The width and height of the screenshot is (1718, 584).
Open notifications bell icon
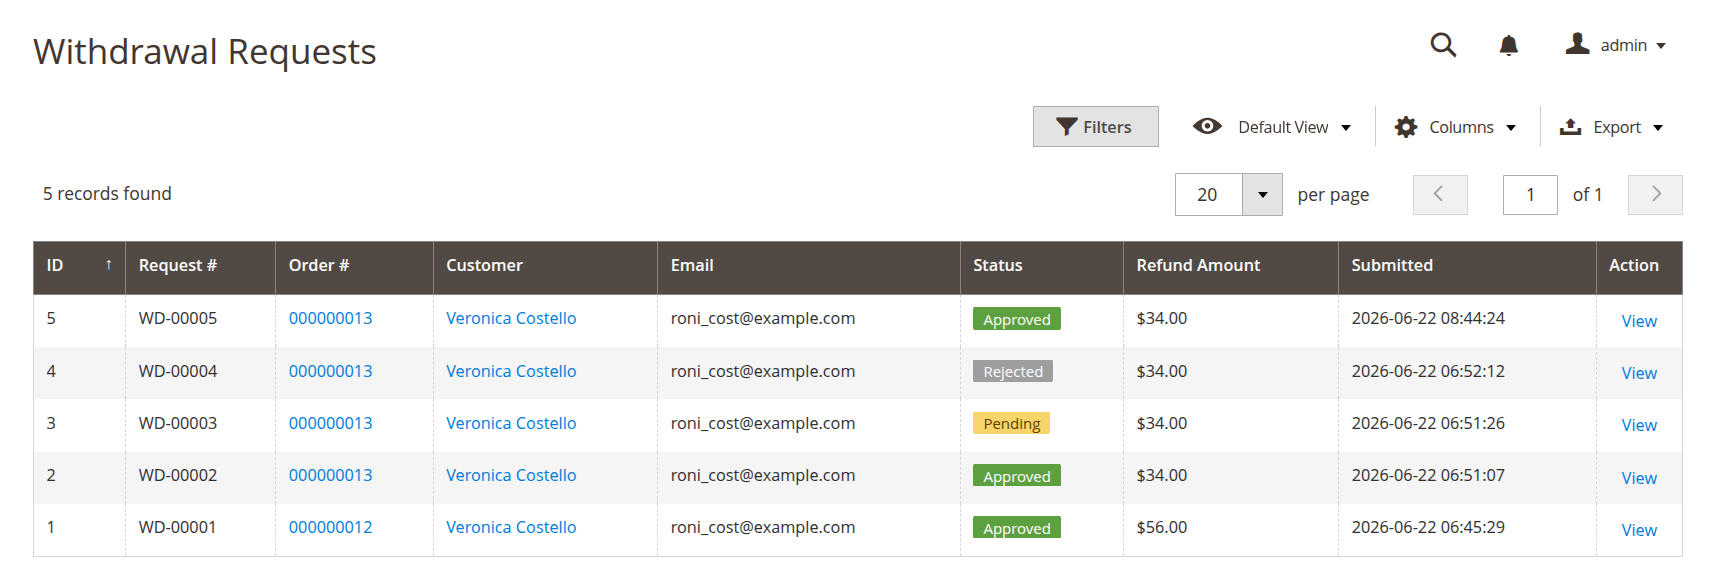pyautogui.click(x=1509, y=45)
